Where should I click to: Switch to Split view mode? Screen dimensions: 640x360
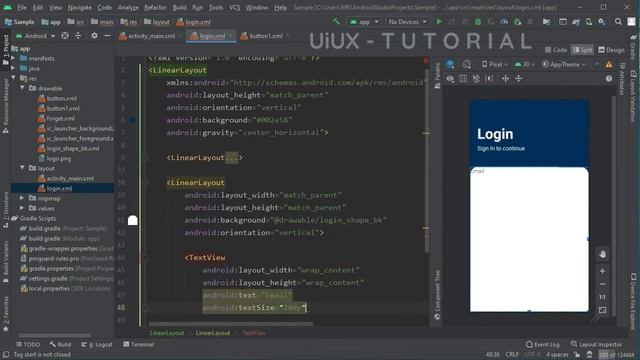582,50
